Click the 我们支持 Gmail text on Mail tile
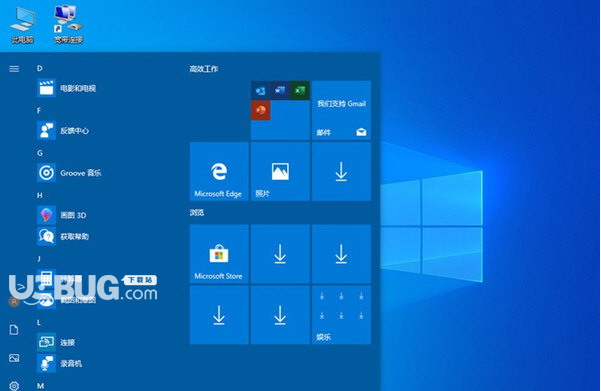Screen dimensions: 601x391 point(341,104)
